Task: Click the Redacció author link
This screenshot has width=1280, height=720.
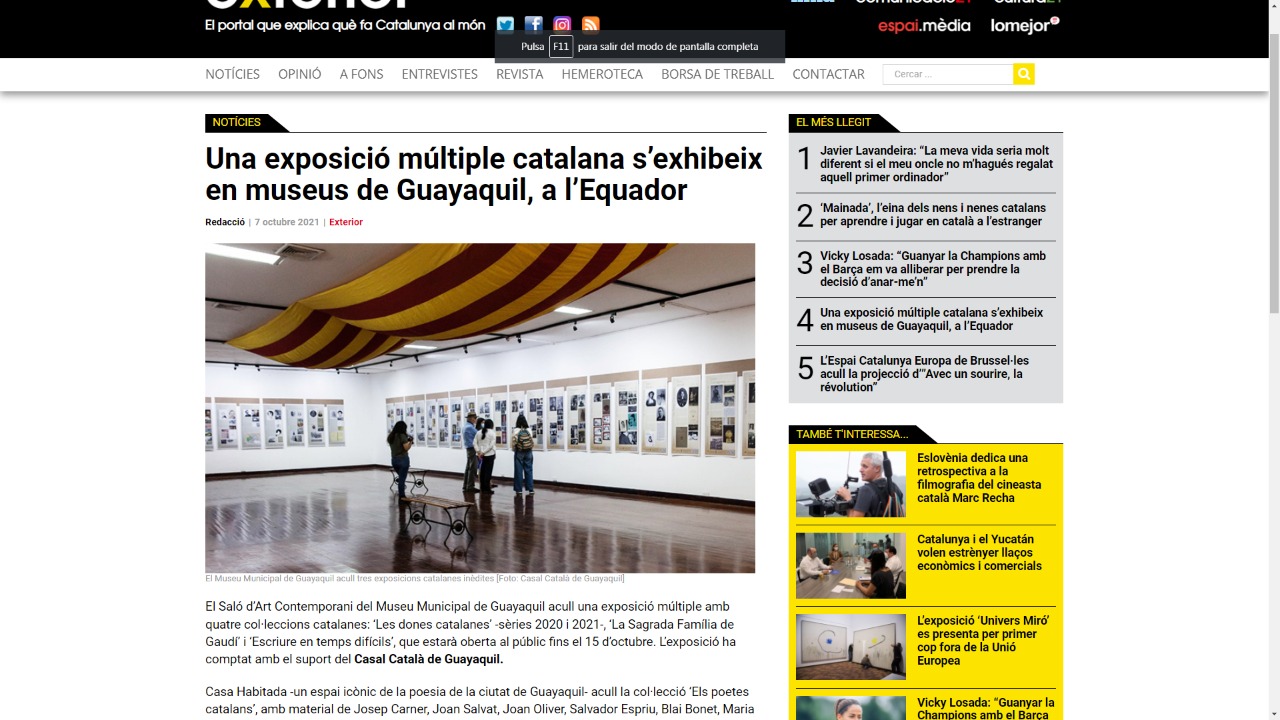Action: point(225,222)
